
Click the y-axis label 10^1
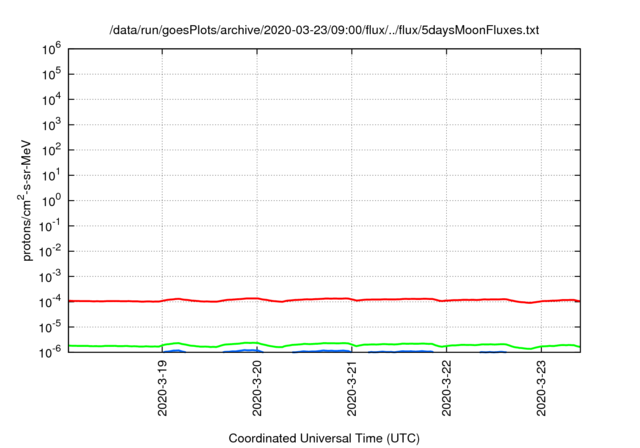51,175
